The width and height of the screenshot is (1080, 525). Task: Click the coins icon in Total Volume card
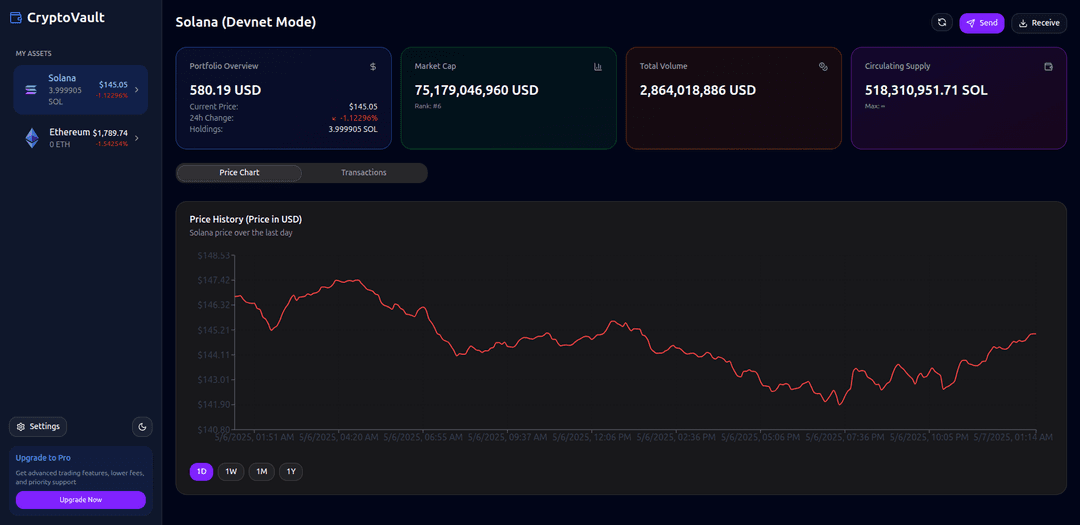(822, 67)
